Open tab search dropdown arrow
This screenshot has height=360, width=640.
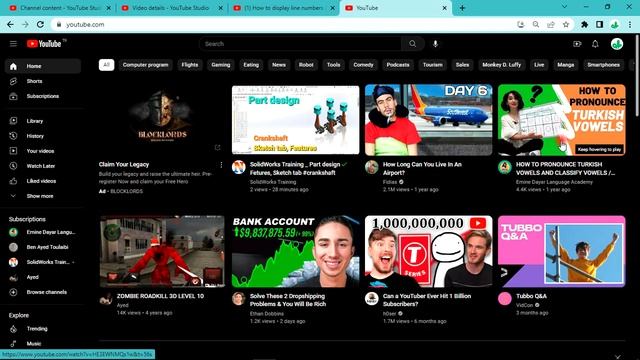(564, 7)
